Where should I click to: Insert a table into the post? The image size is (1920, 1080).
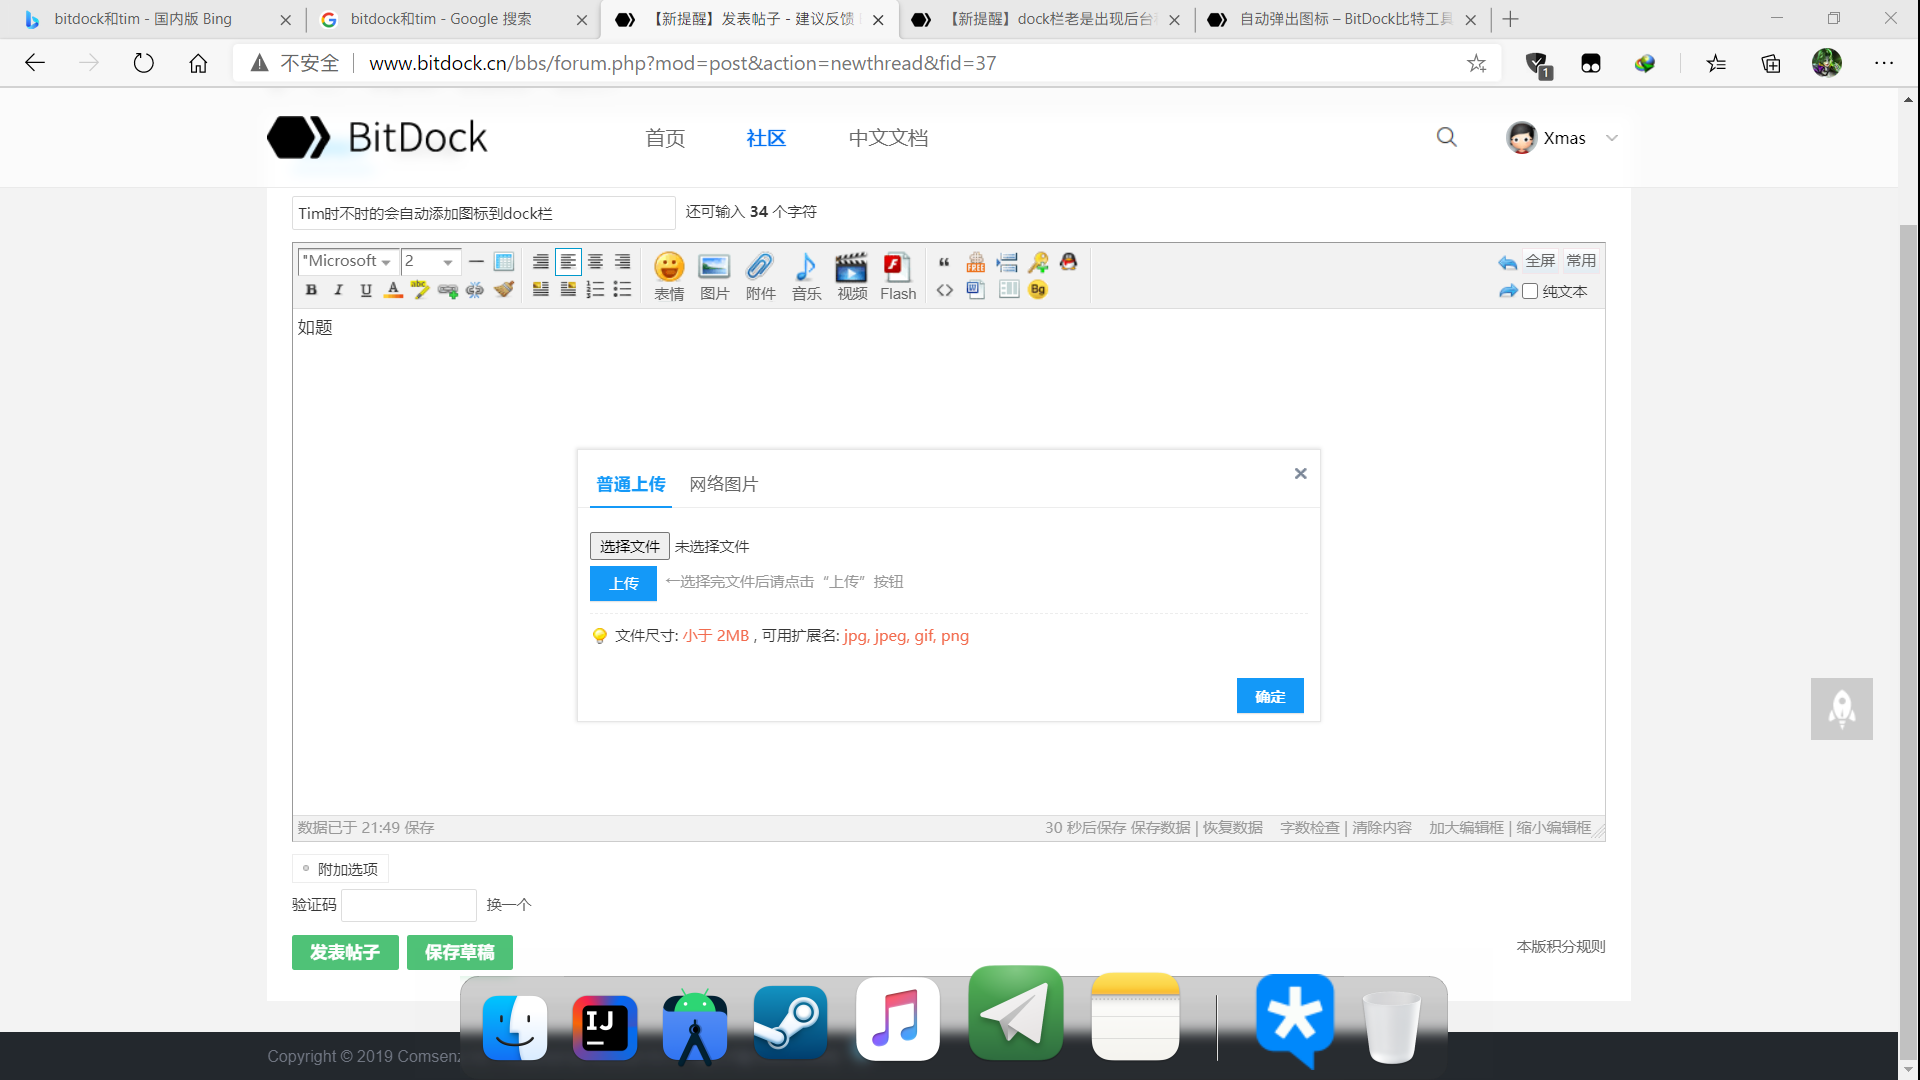504,262
